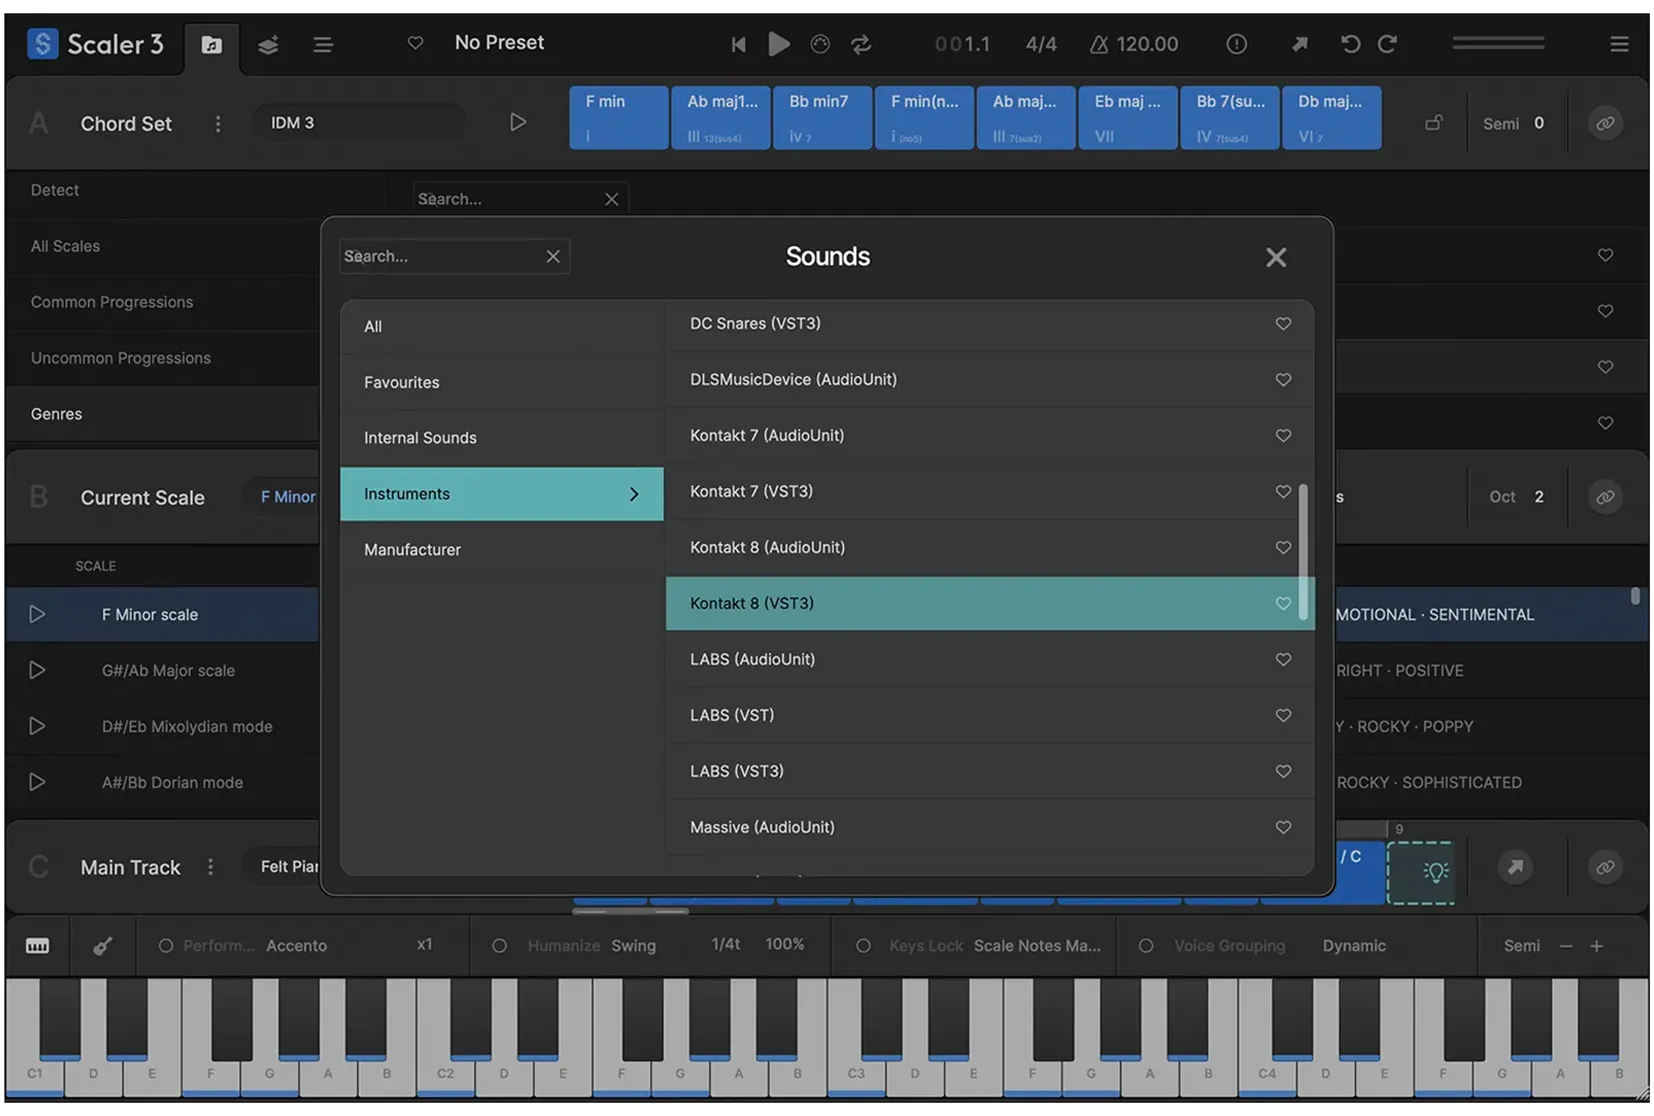The width and height of the screenshot is (1654, 1116).
Task: Play the F Minor scale
Action: 37,614
